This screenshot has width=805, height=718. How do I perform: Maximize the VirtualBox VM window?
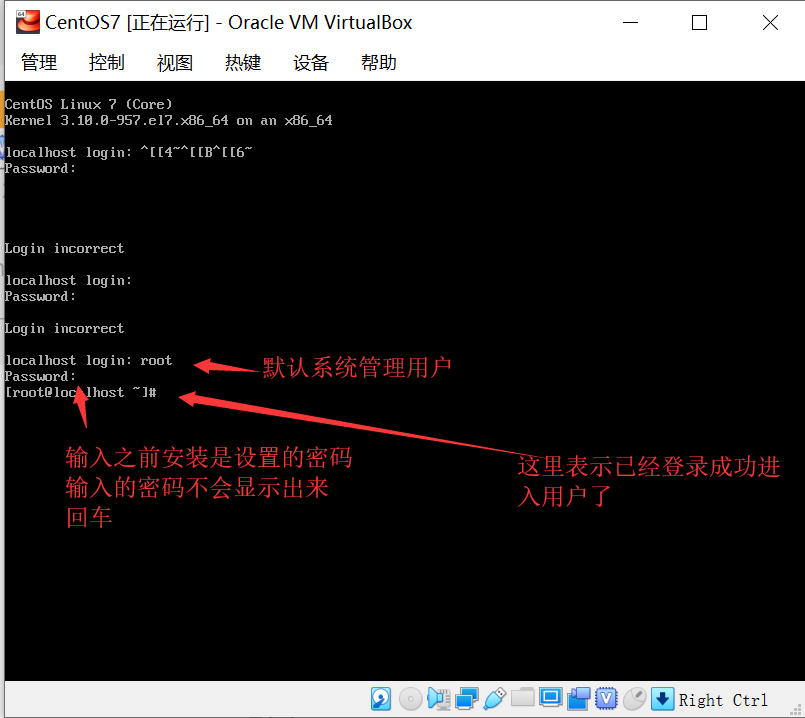pos(699,23)
